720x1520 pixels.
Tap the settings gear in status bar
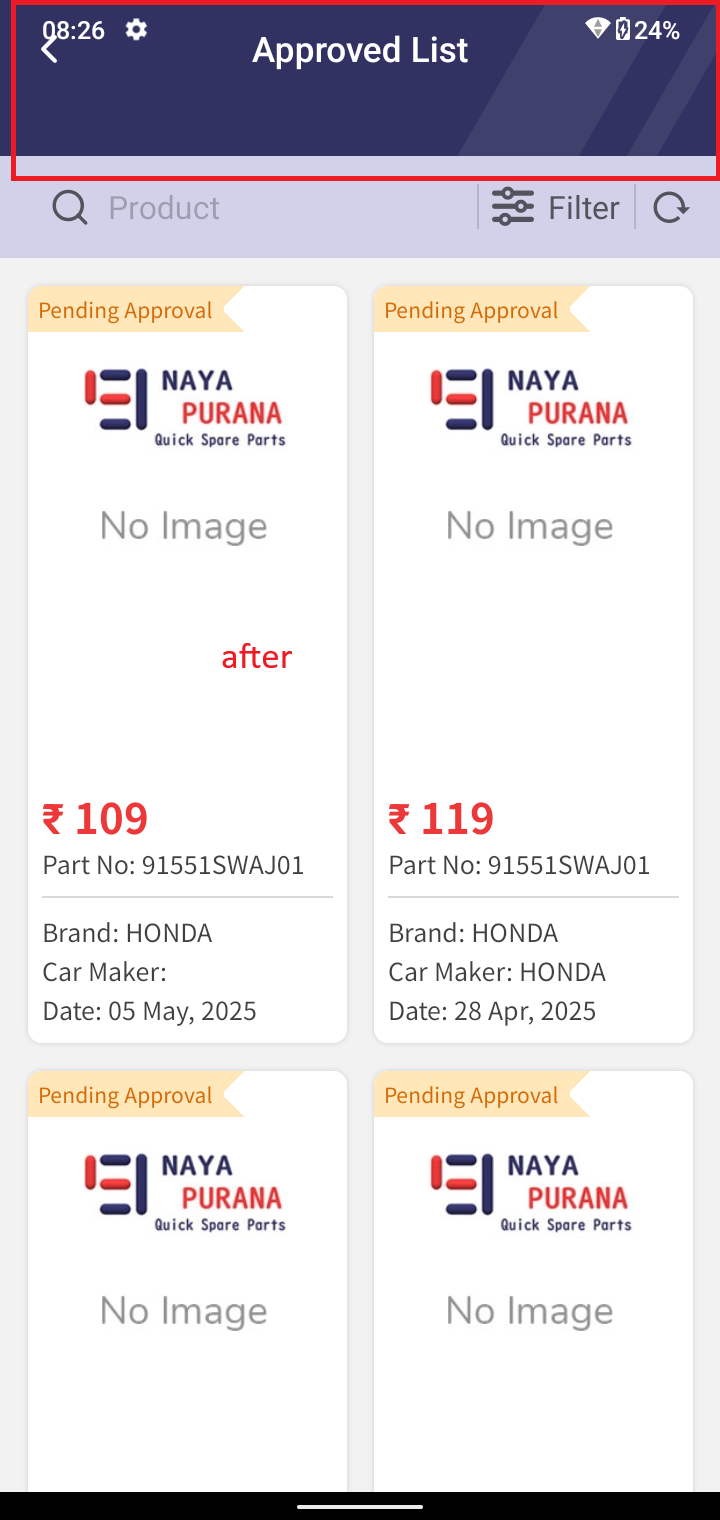pyautogui.click(x=136, y=30)
